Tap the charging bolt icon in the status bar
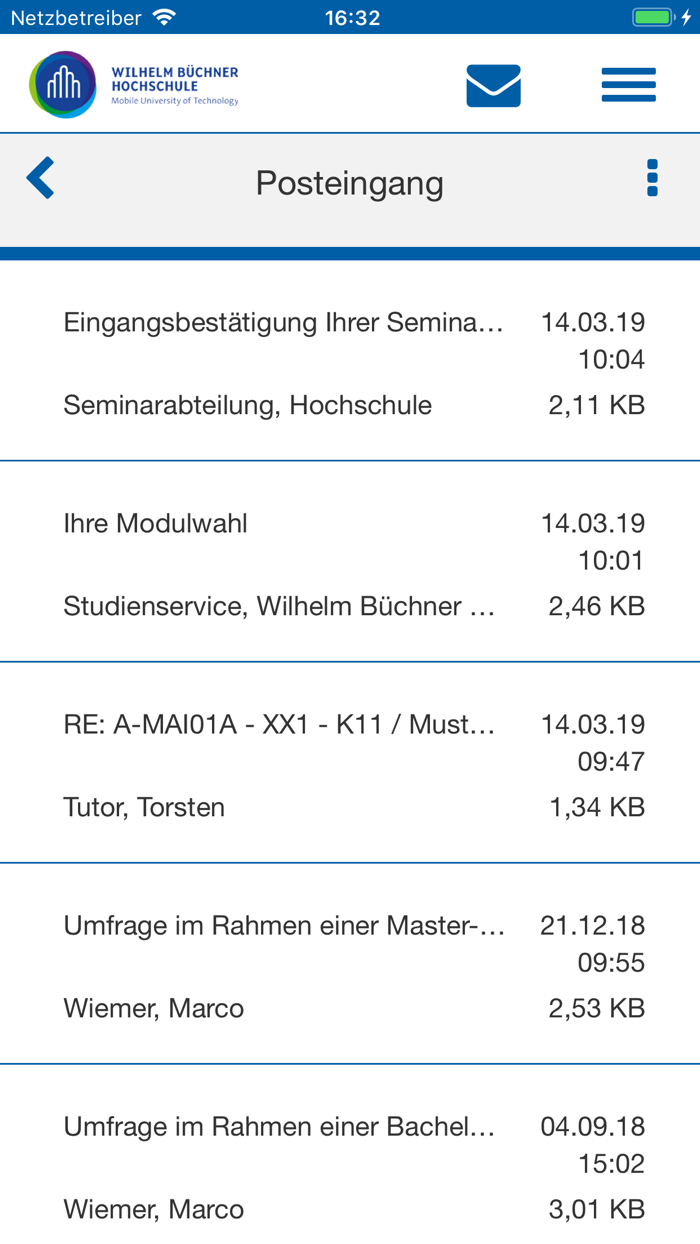The width and height of the screenshot is (700, 1244). point(688,15)
